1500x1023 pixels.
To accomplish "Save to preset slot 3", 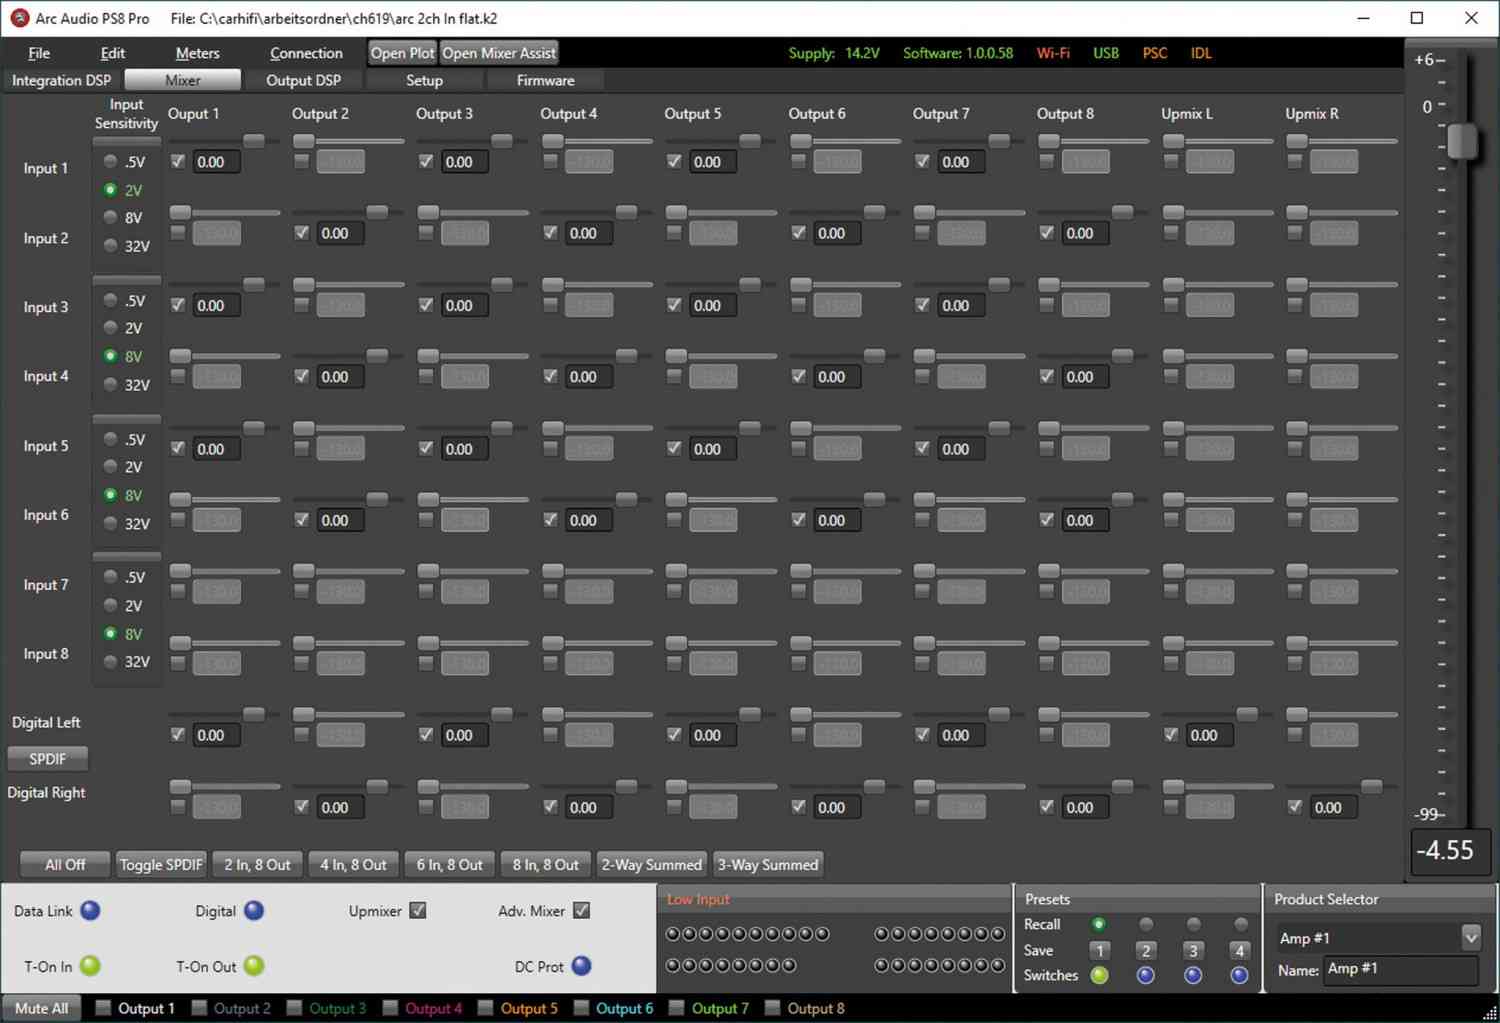I will pyautogui.click(x=1193, y=950).
